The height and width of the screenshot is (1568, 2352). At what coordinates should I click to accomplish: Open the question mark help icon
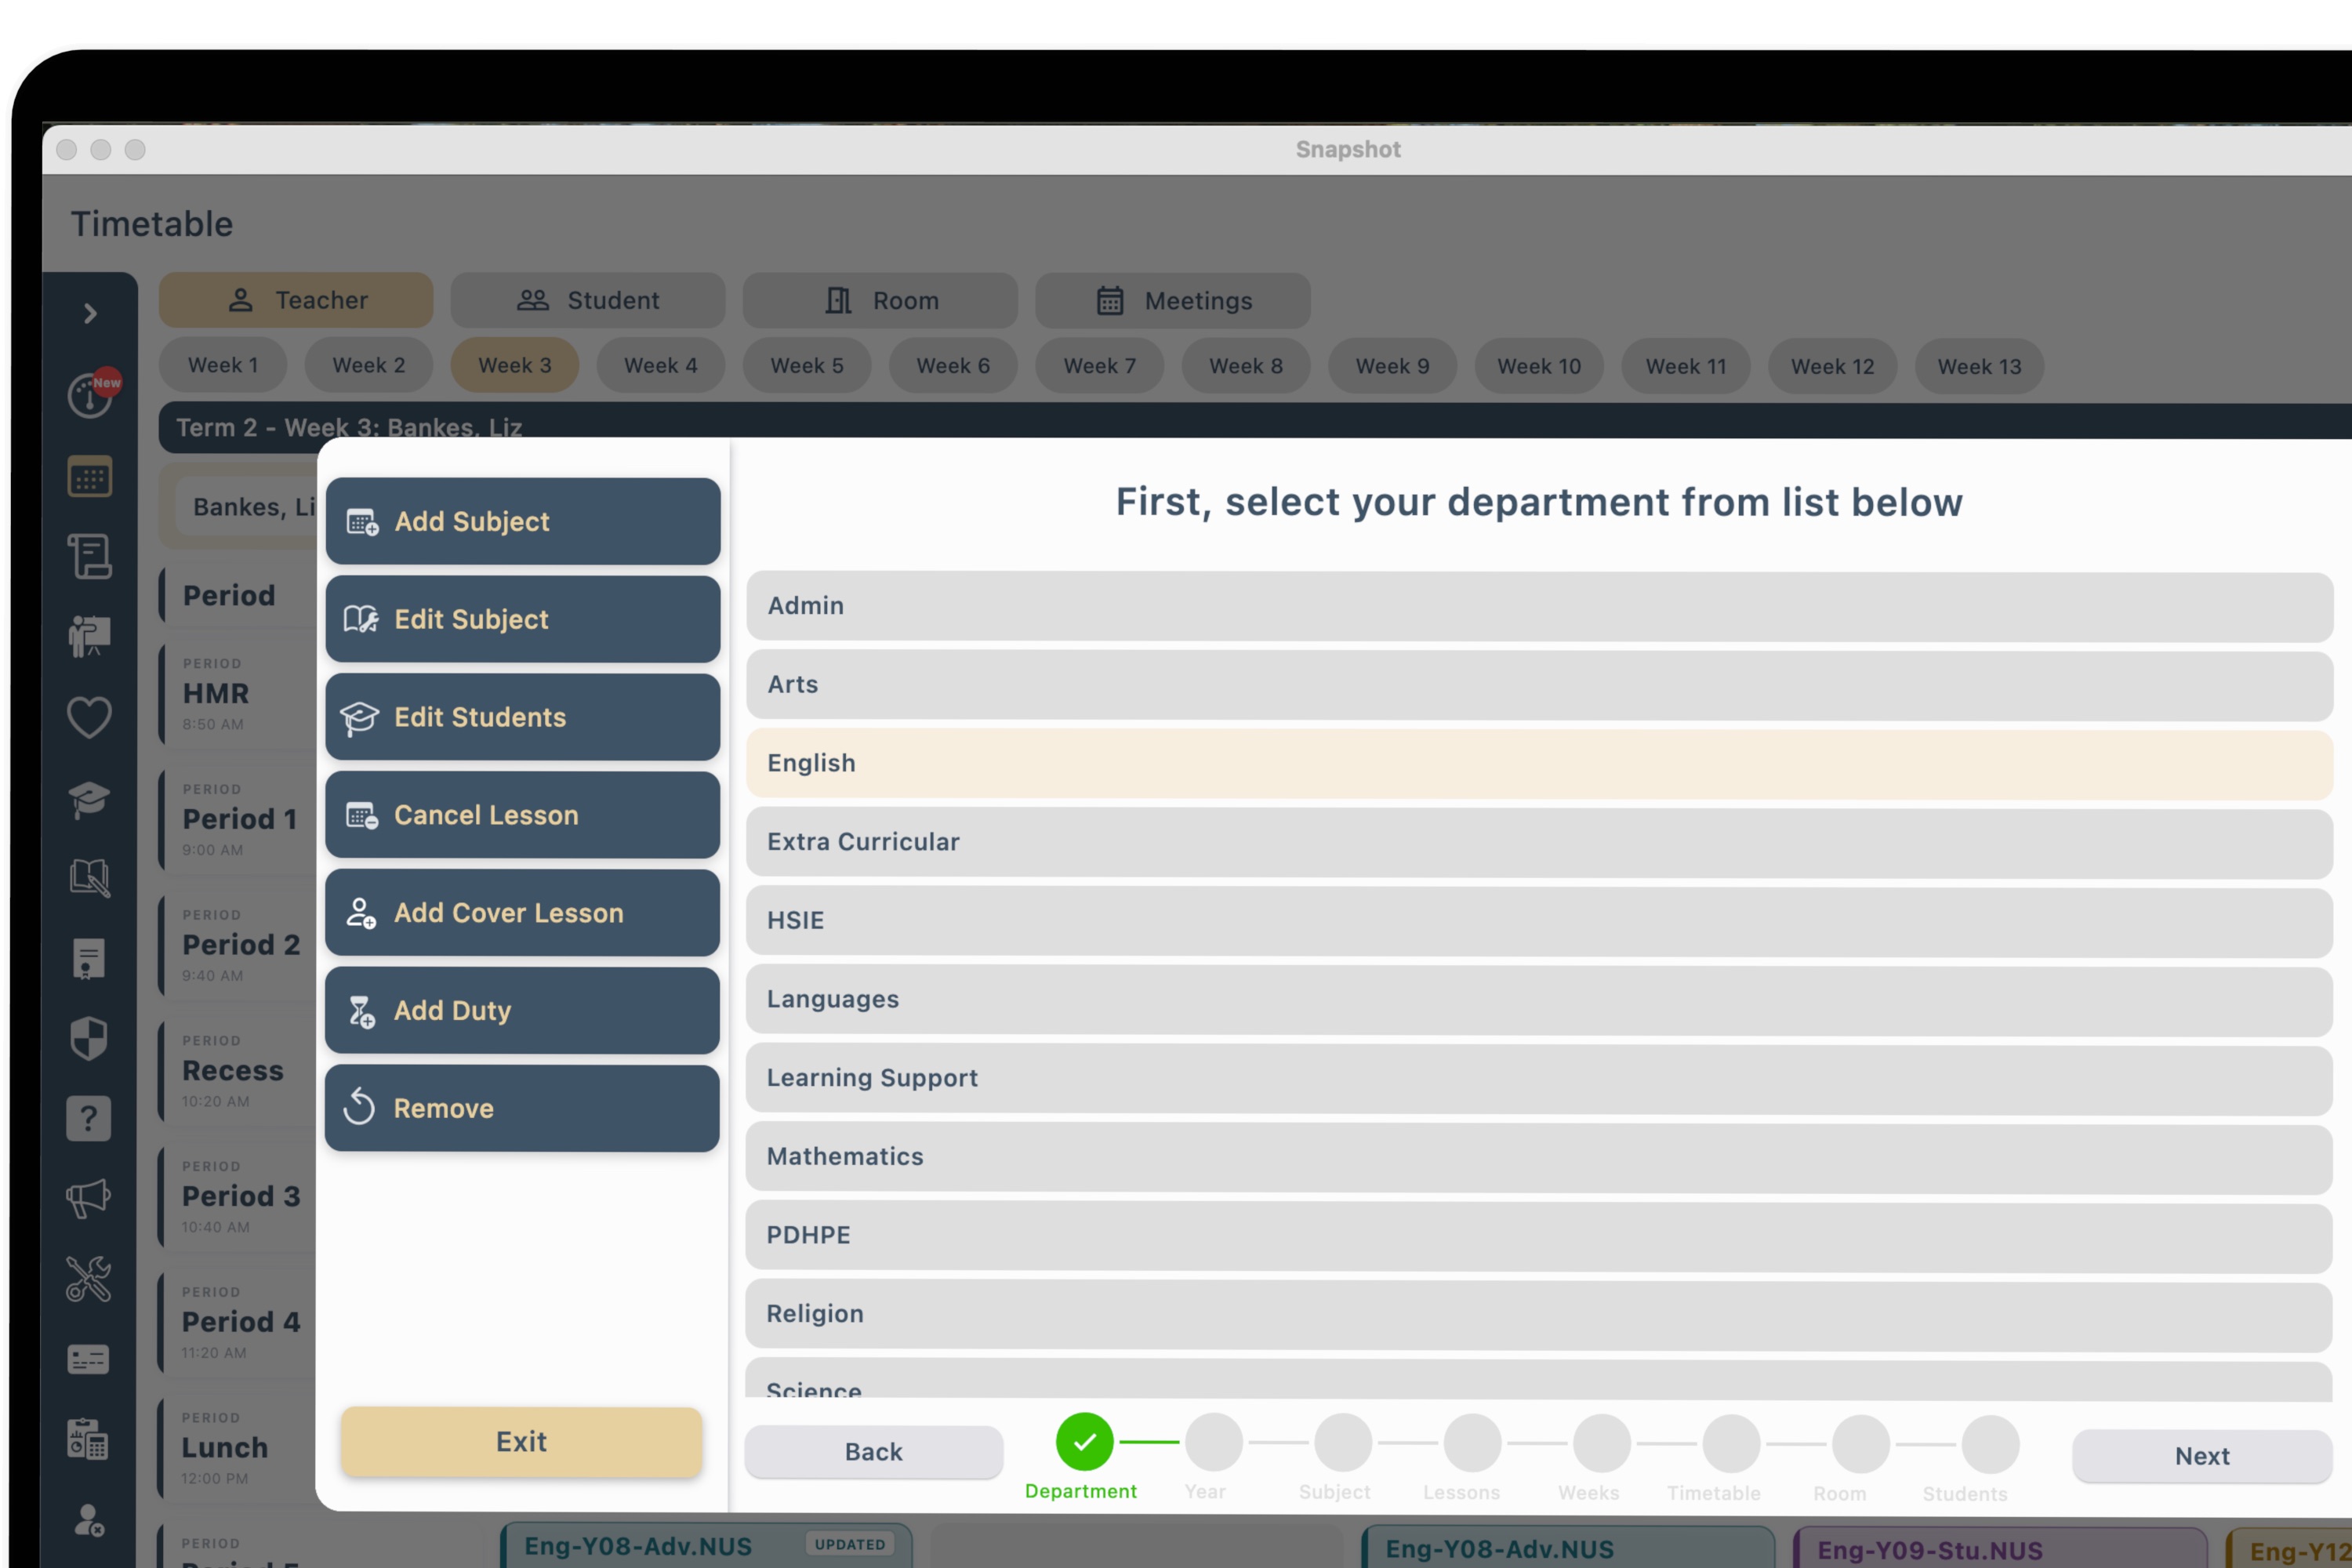tap(89, 1118)
